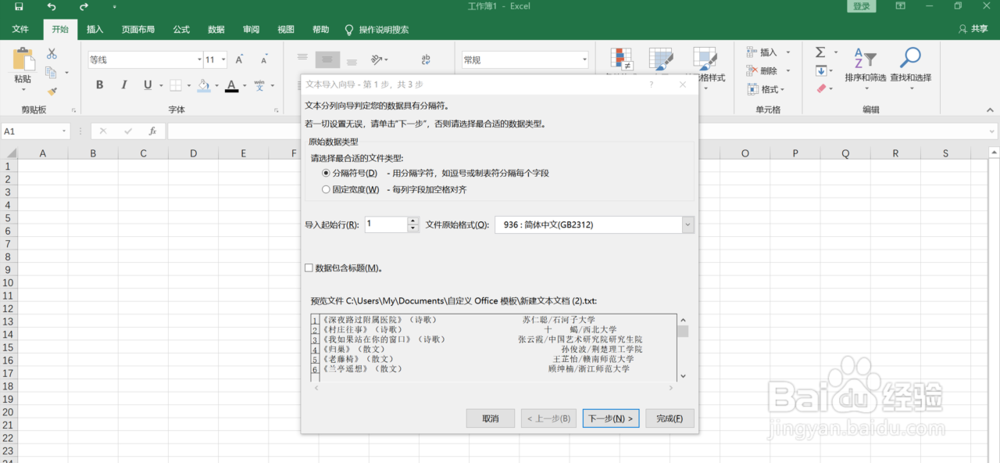Apply the yellow fill color bucket
This screenshot has height=463, width=1000.
pyautogui.click(x=203, y=85)
